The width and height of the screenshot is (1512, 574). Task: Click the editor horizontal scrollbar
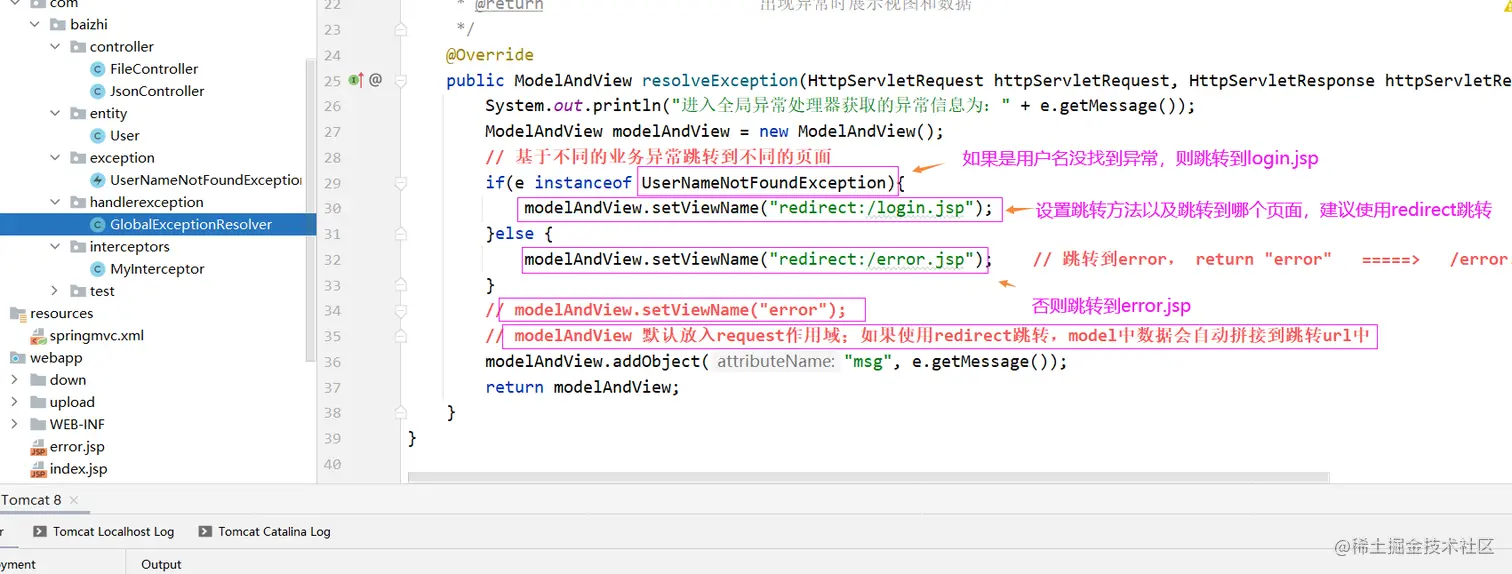[x=868, y=478]
